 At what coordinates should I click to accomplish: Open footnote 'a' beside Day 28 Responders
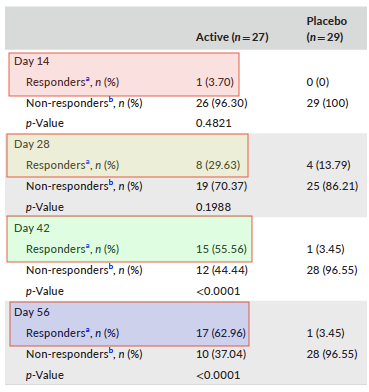(x=88, y=162)
